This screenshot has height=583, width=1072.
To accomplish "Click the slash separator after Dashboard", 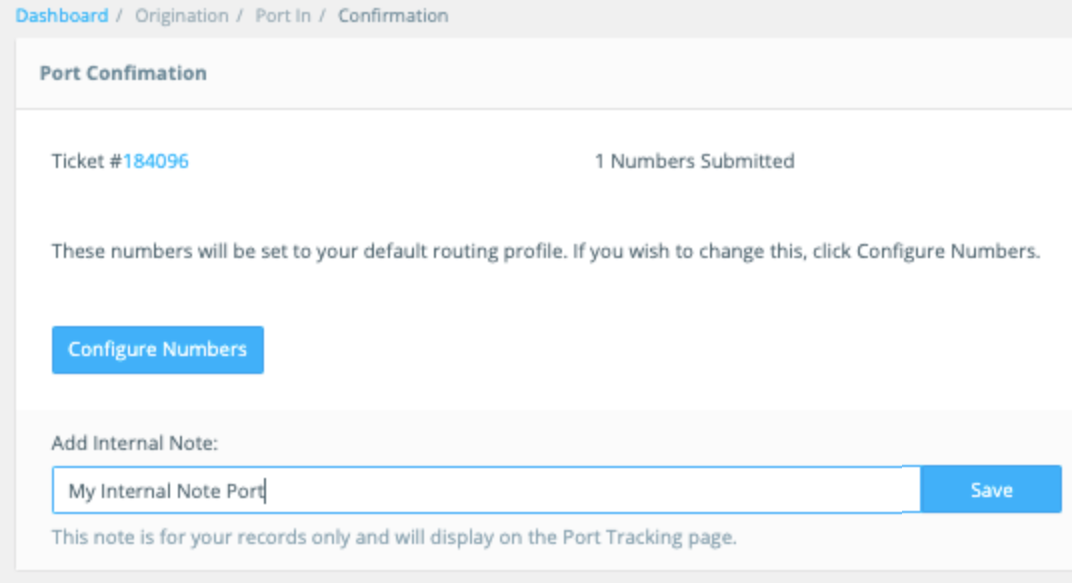I will coord(118,16).
